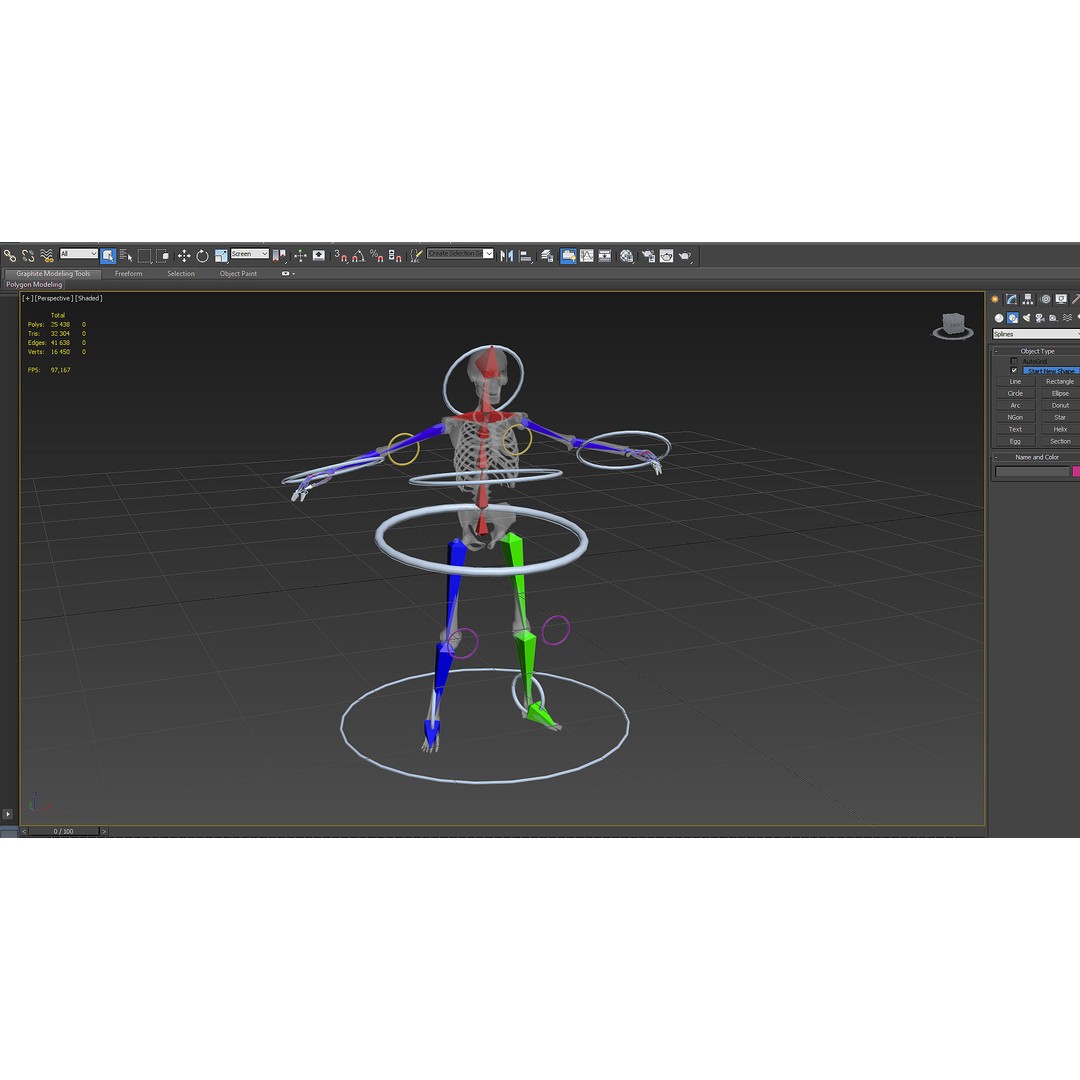Open the selection filter dropdown set to All

(78, 253)
